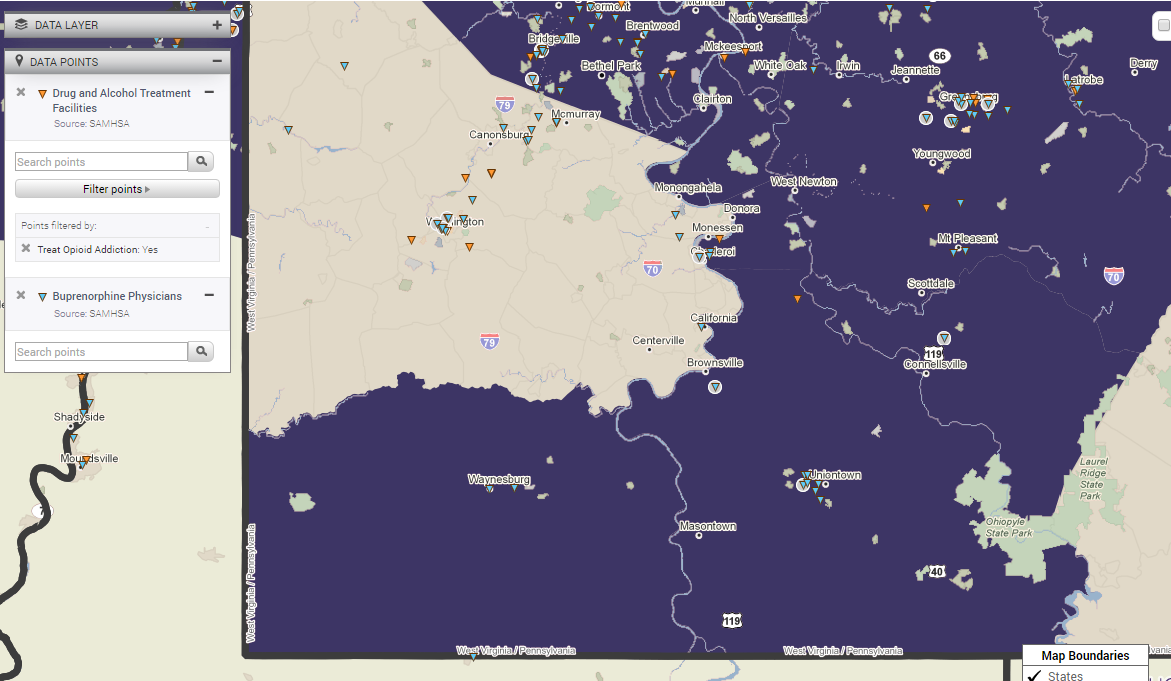Click the Laurel Ridge State Park label
The height and width of the screenshot is (681, 1171).
pyautogui.click(x=1093, y=479)
